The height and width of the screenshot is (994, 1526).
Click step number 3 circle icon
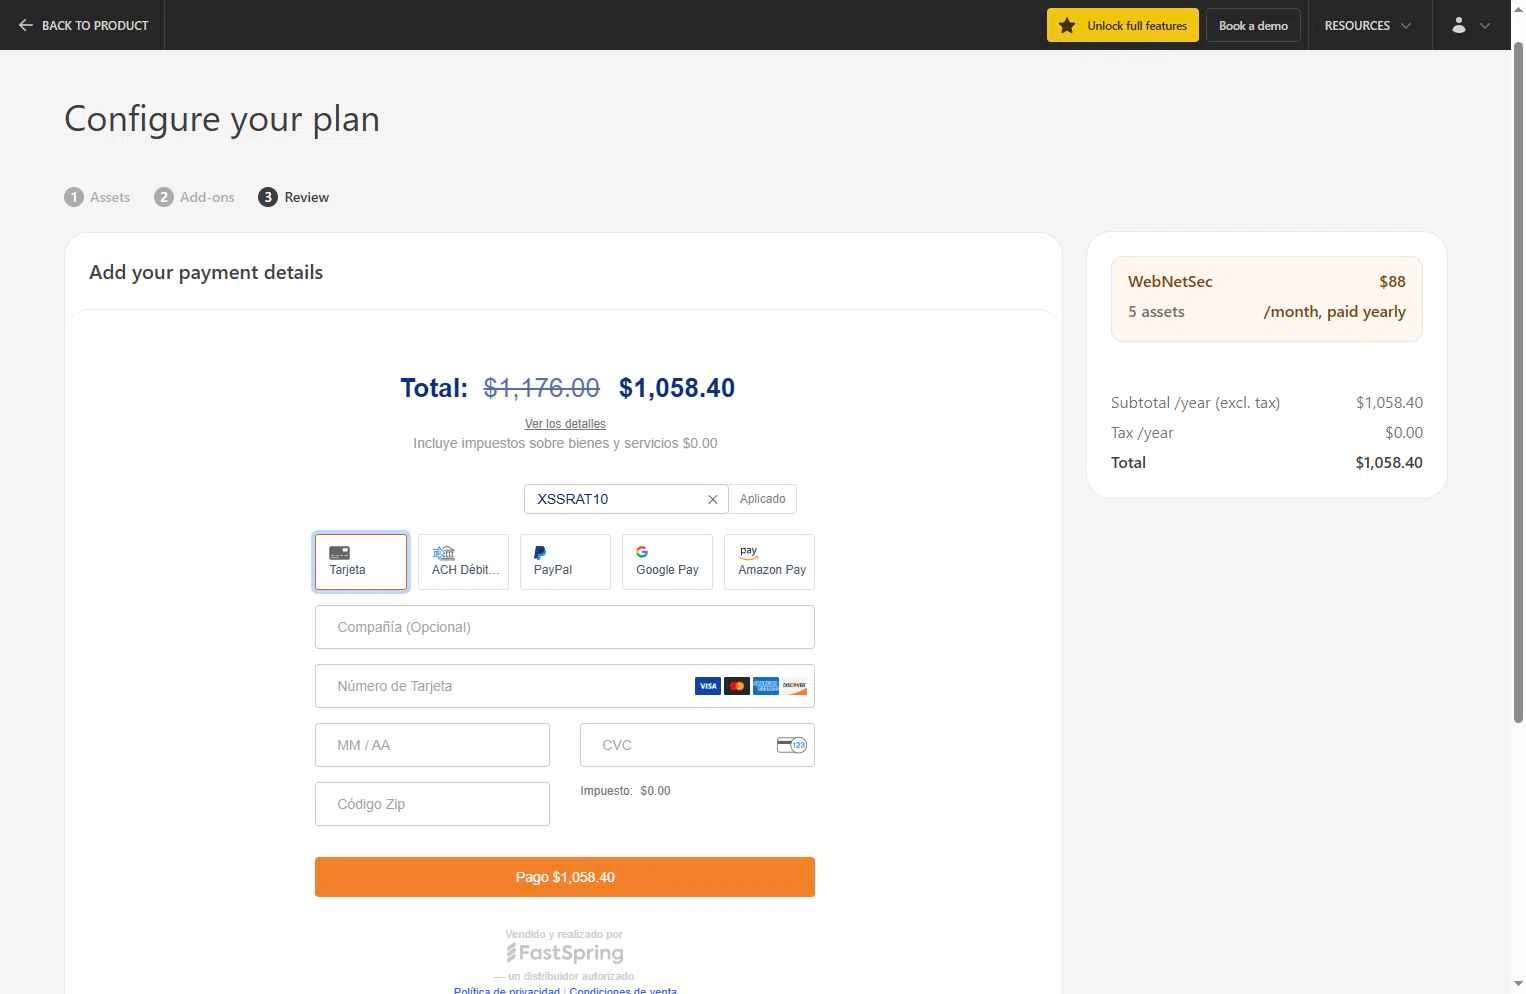[x=267, y=197]
